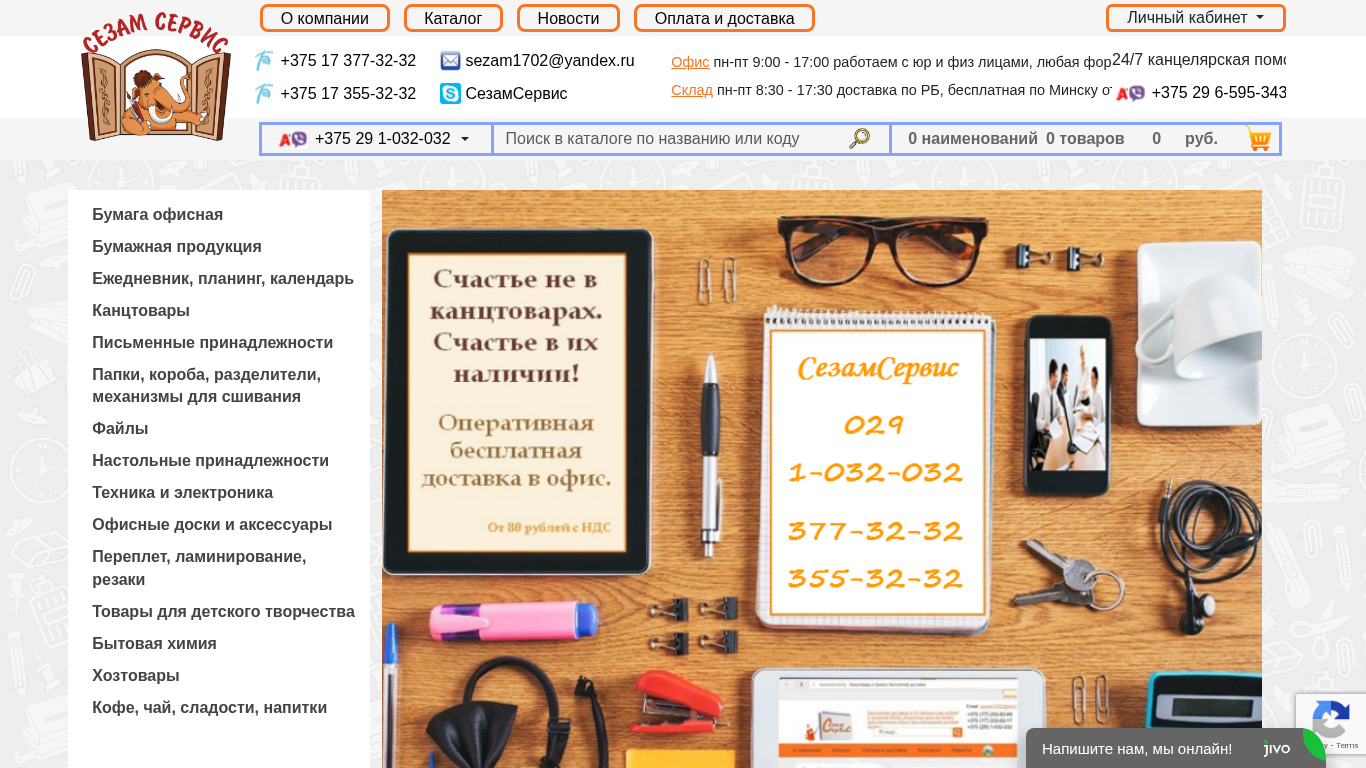Click the phone icon beside +375 17 377-32-32
The image size is (1366, 768).
(264, 61)
